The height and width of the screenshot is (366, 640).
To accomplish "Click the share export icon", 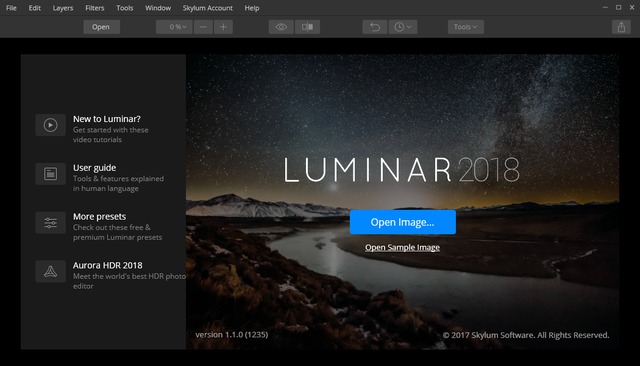I will (621, 27).
